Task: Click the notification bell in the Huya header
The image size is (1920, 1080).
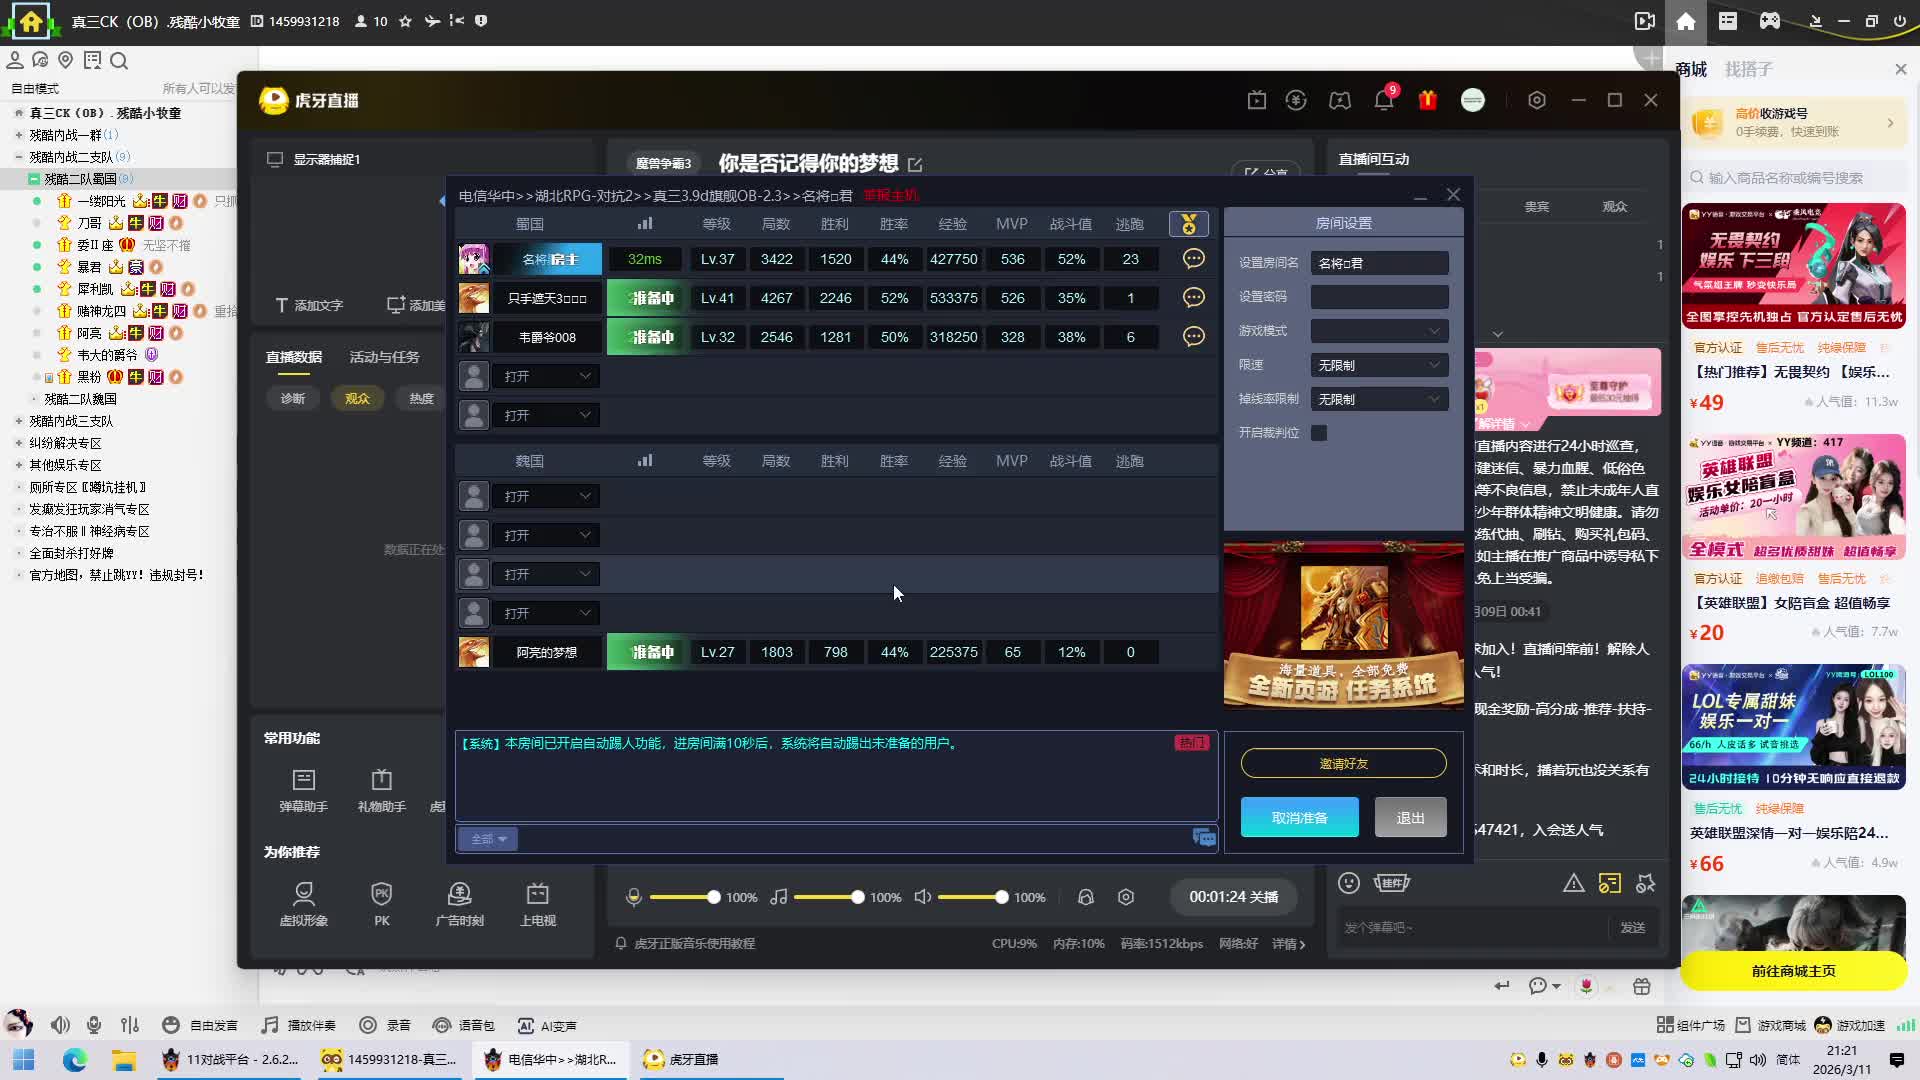Action: [1383, 100]
